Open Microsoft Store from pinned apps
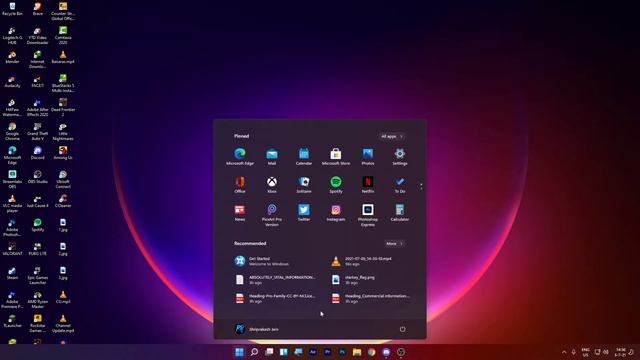Image resolution: width=640 pixels, height=360 pixels. tap(336, 157)
